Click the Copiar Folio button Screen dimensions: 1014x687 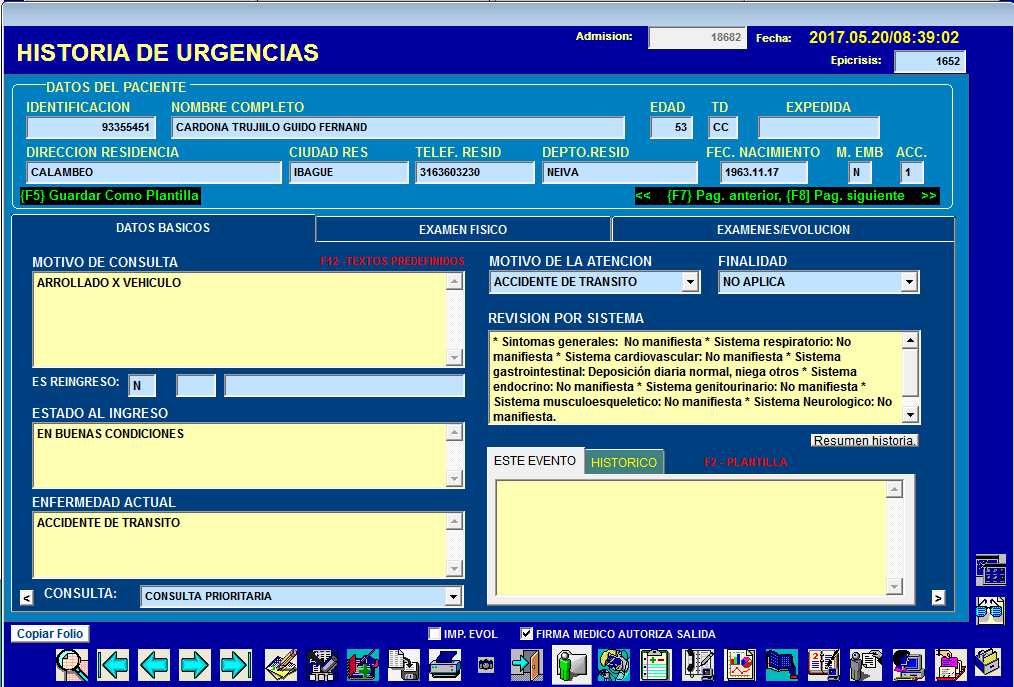coord(50,634)
